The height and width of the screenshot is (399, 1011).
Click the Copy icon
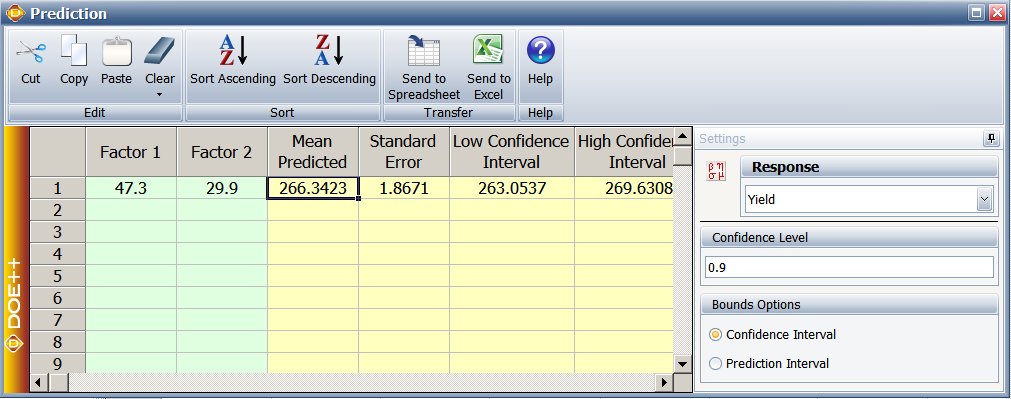(74, 51)
